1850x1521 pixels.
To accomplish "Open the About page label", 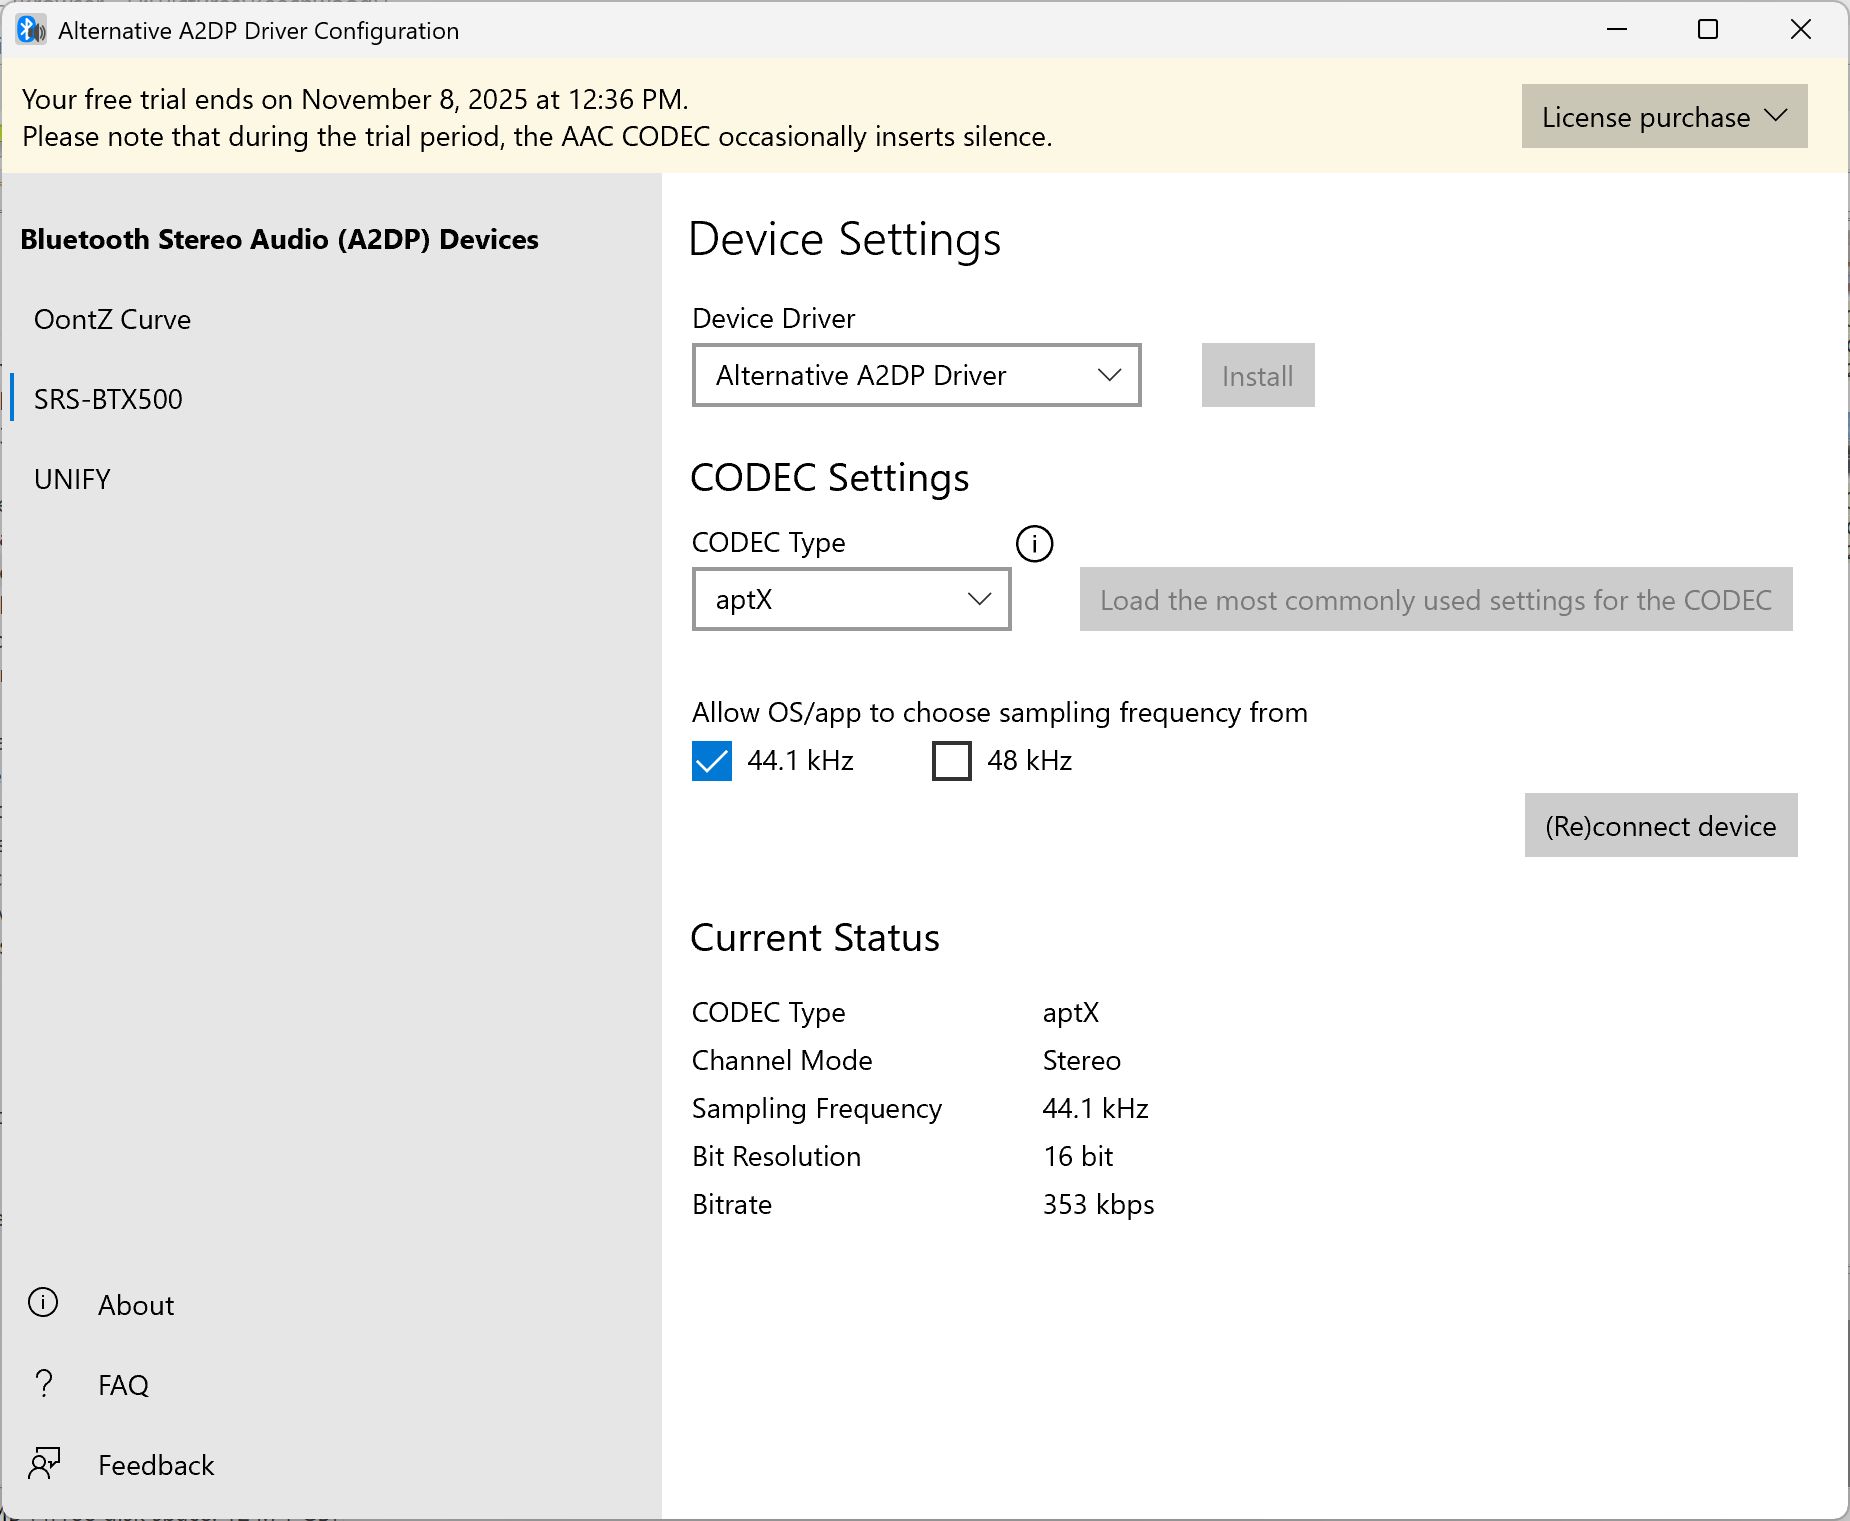I will [x=136, y=1305].
